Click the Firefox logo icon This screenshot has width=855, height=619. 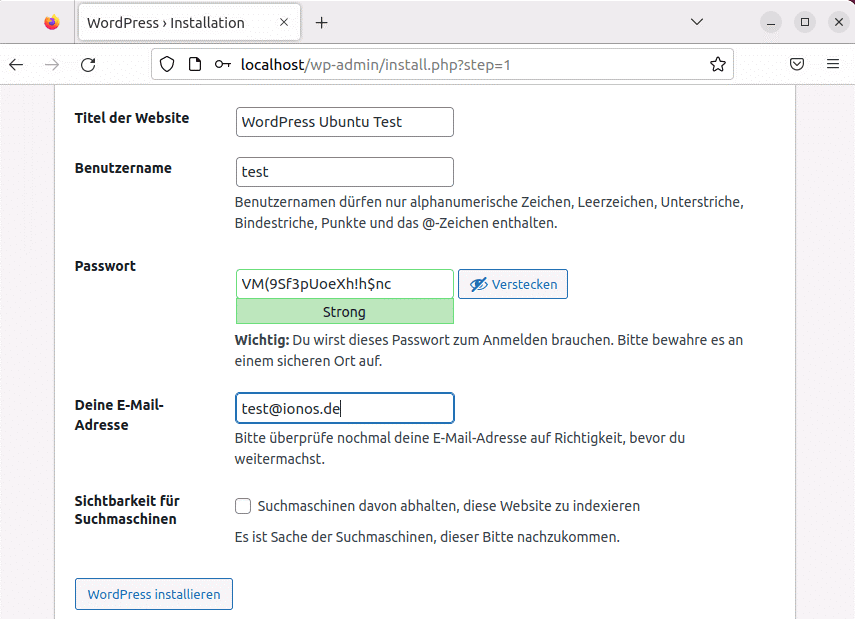52,22
